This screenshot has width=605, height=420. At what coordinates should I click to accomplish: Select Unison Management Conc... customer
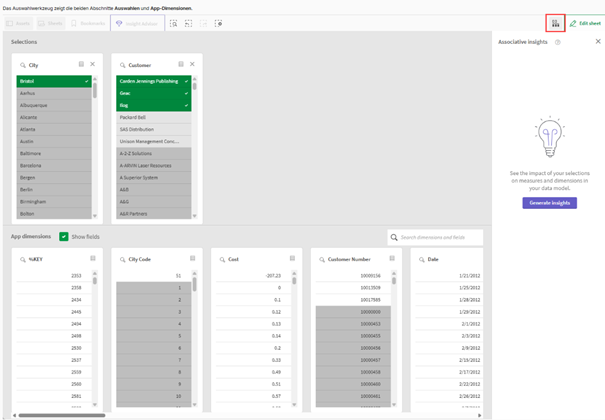tap(154, 142)
